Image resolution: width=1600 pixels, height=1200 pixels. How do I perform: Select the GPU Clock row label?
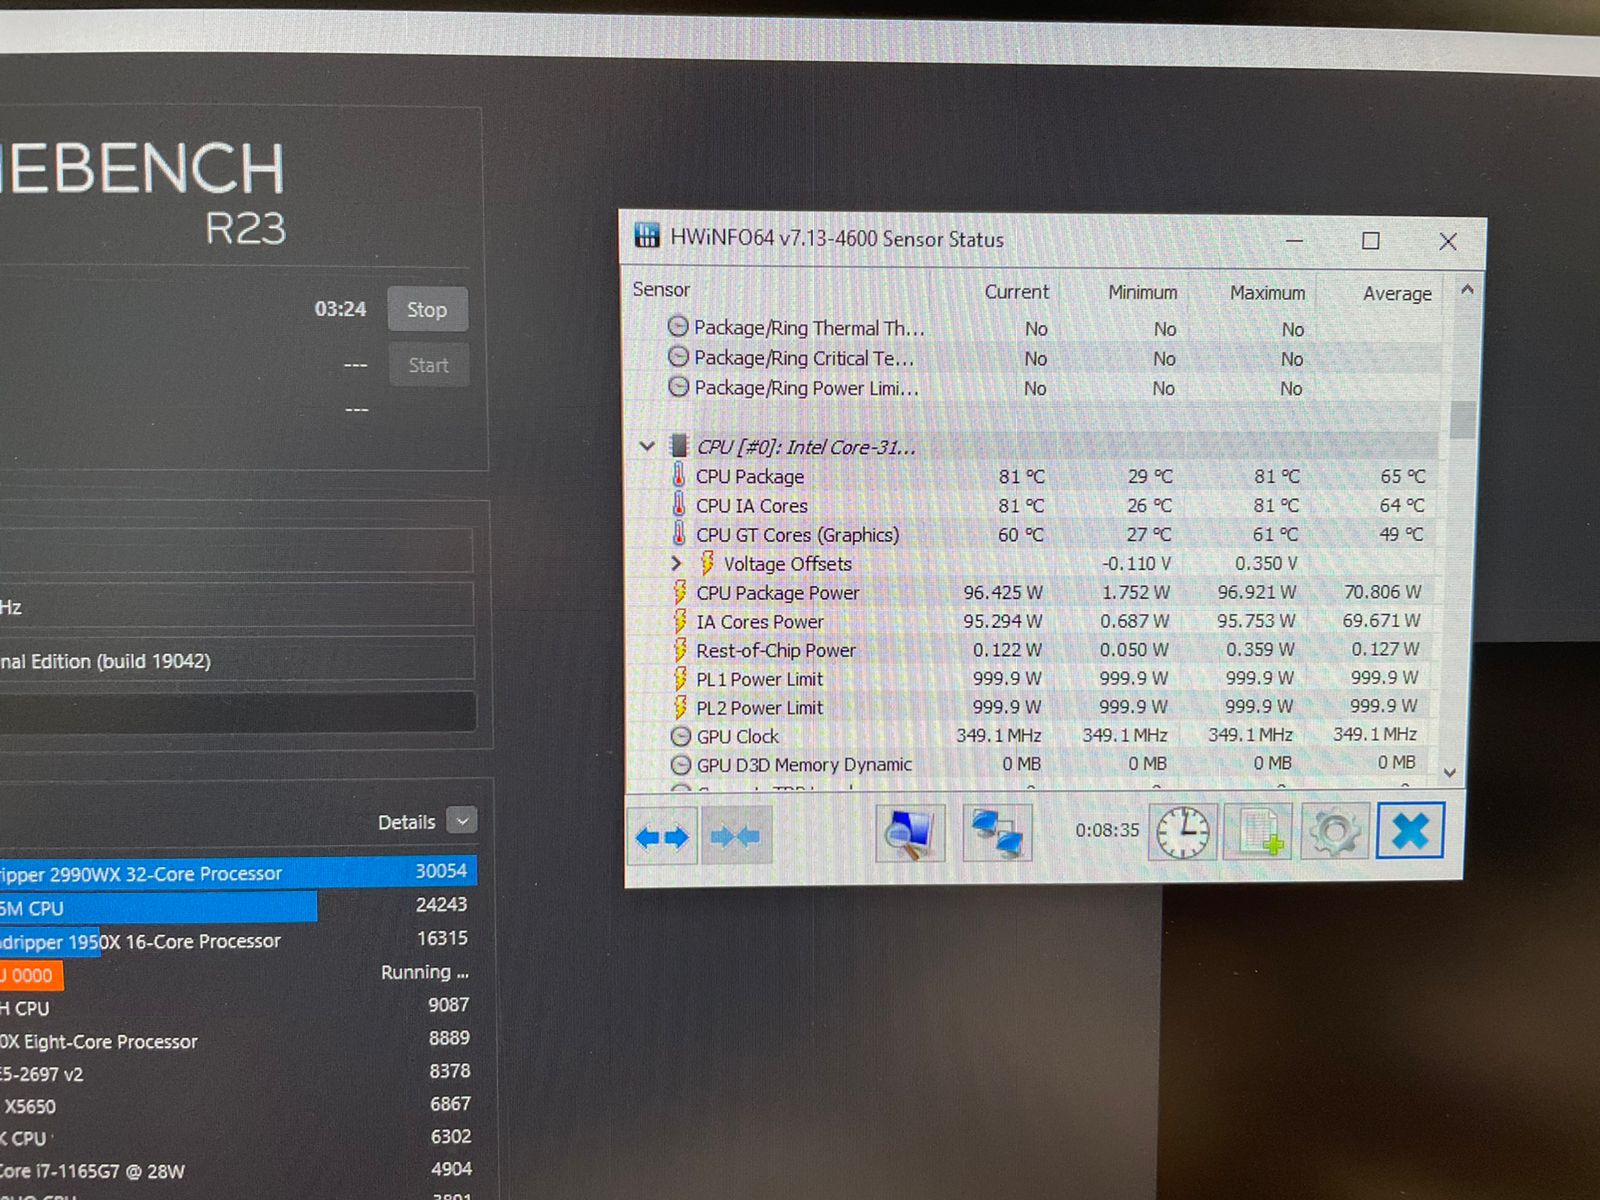(x=738, y=736)
